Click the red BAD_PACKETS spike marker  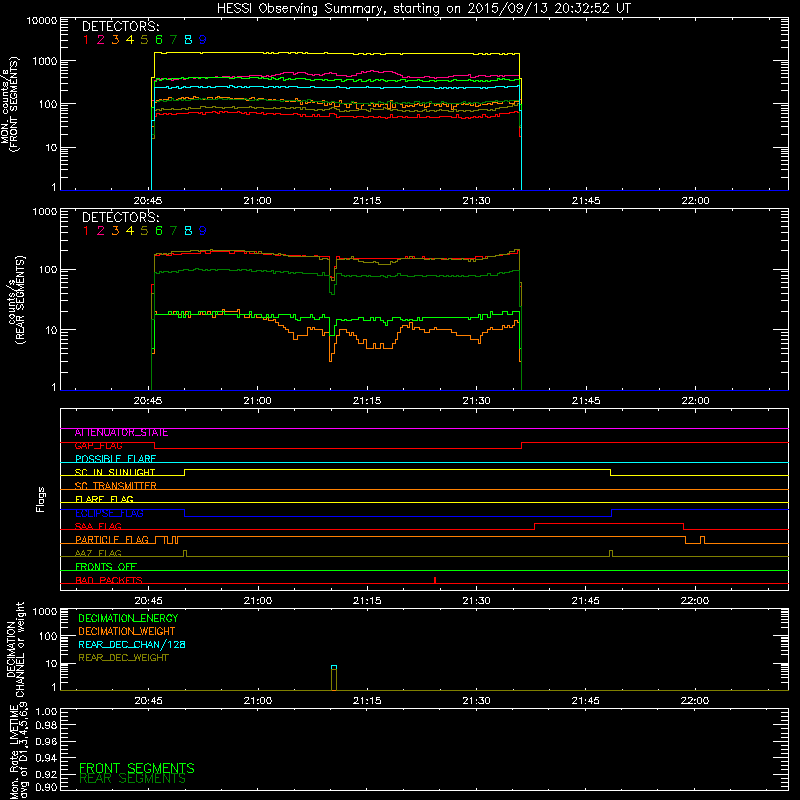pyautogui.click(x=435, y=580)
